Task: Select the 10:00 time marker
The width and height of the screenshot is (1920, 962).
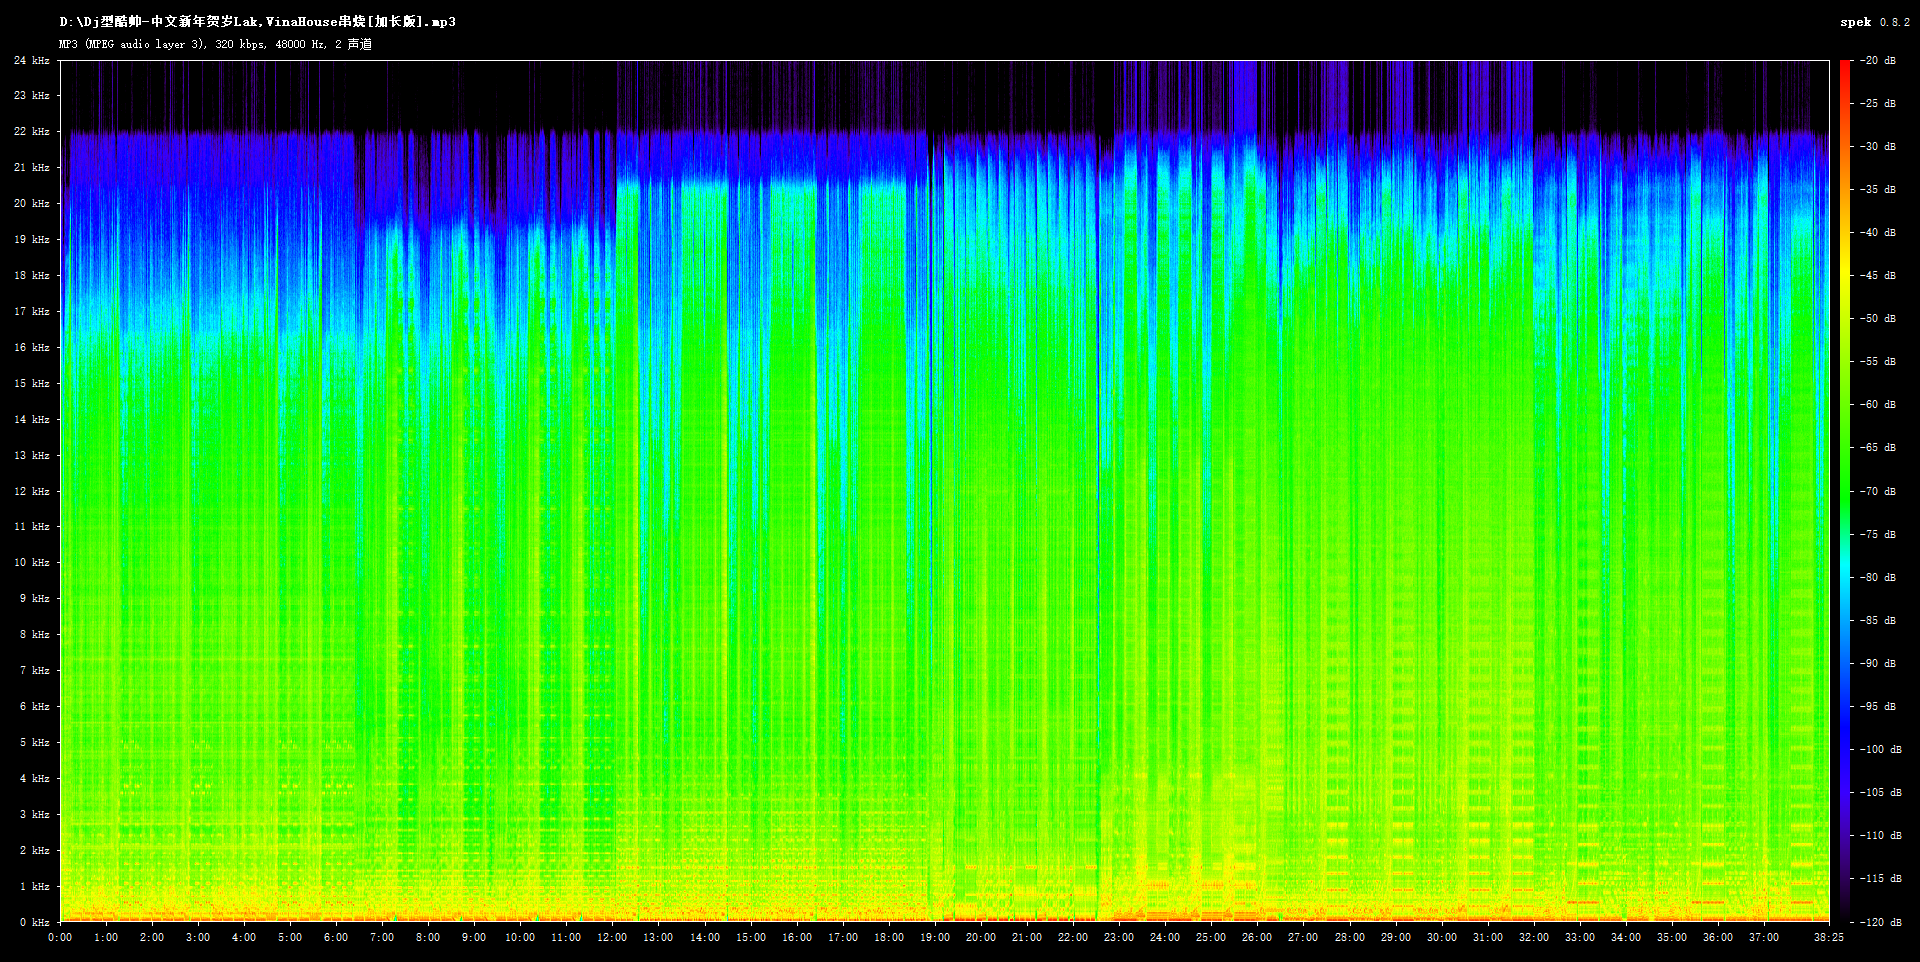Action: pyautogui.click(x=520, y=938)
